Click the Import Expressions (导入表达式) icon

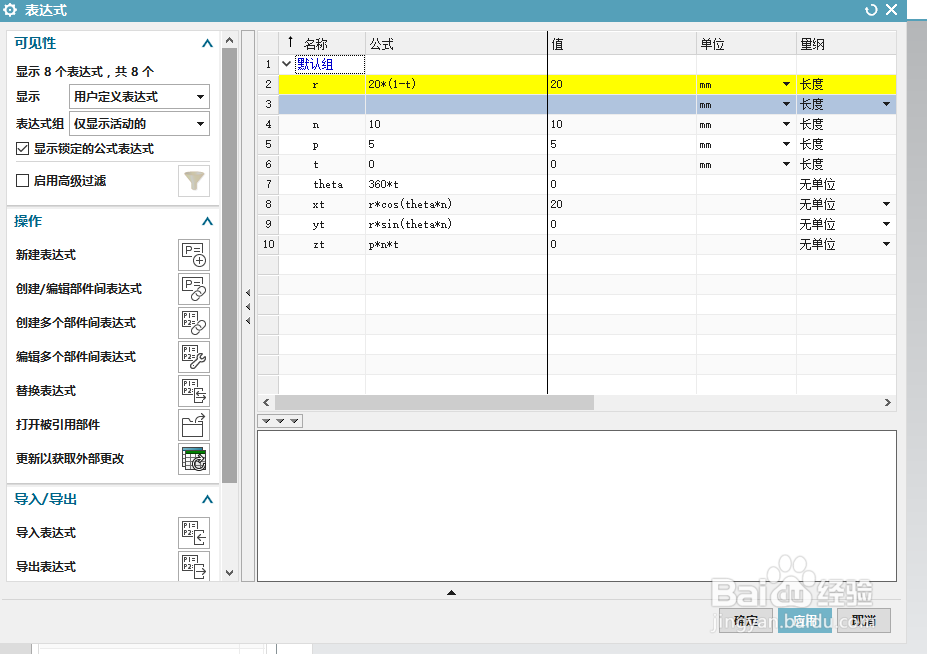tap(194, 533)
